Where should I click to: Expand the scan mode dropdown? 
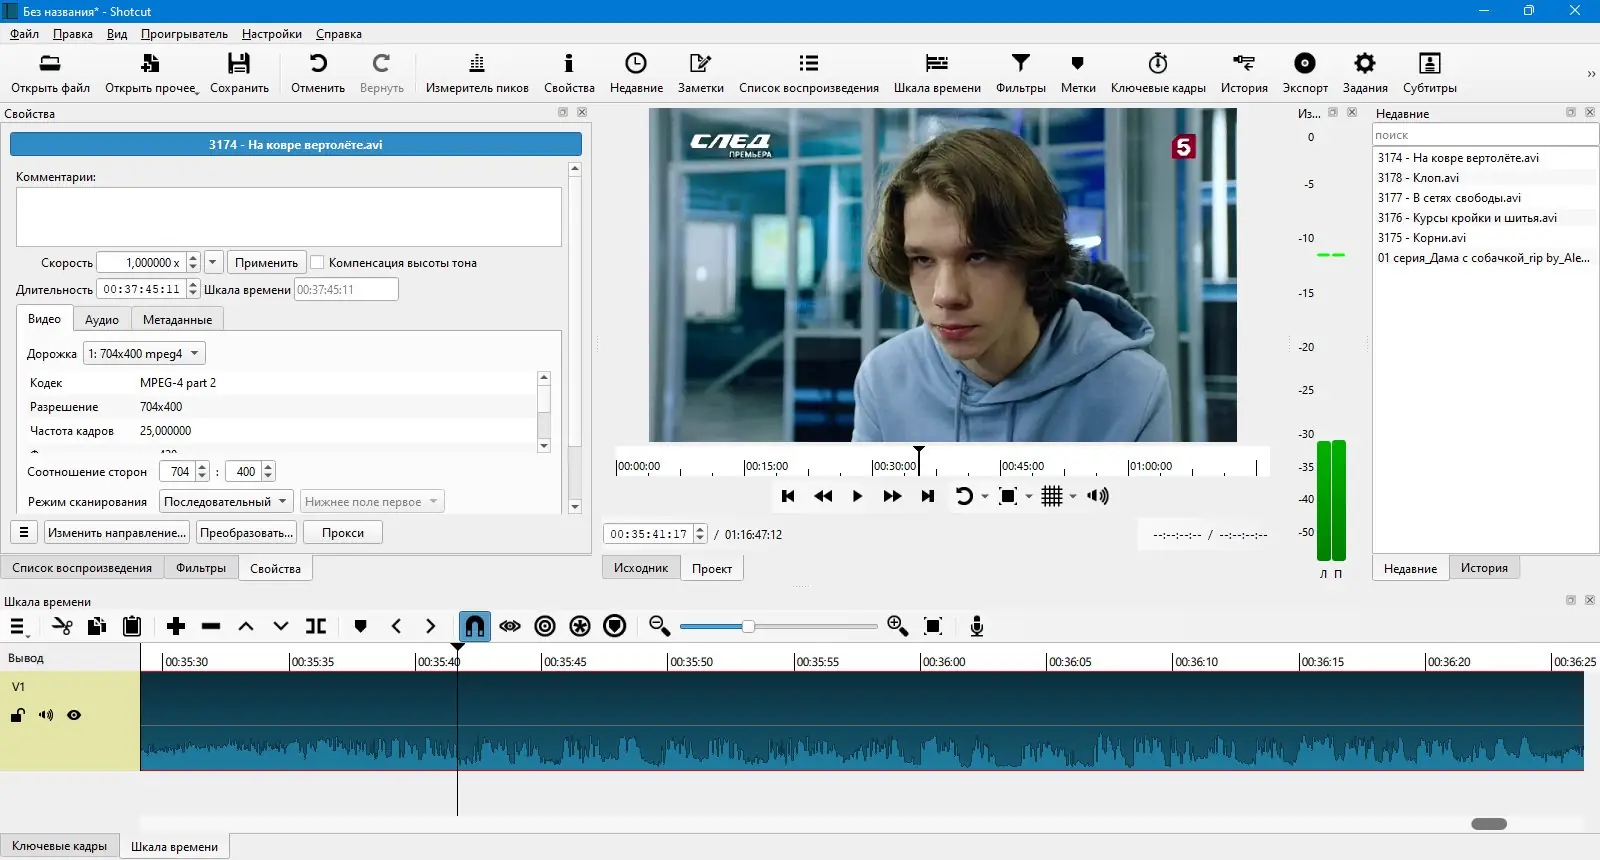[x=225, y=502]
